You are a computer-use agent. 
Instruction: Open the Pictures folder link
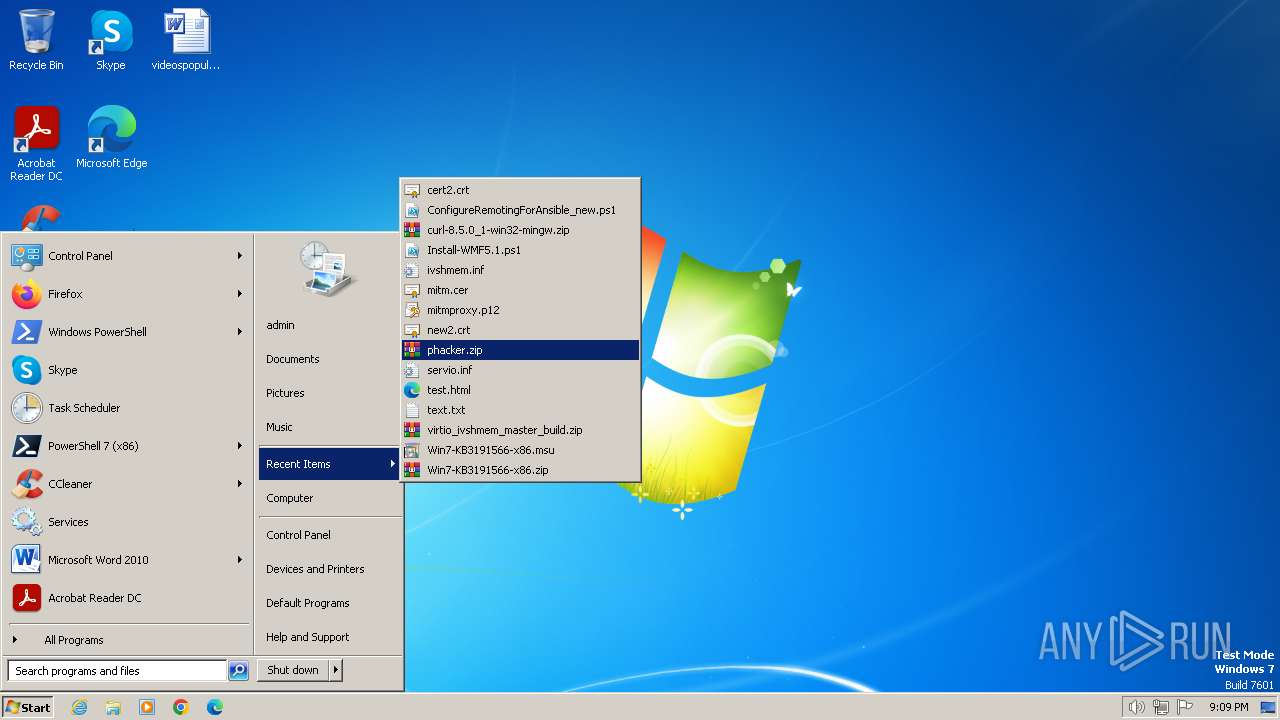[x=285, y=393]
